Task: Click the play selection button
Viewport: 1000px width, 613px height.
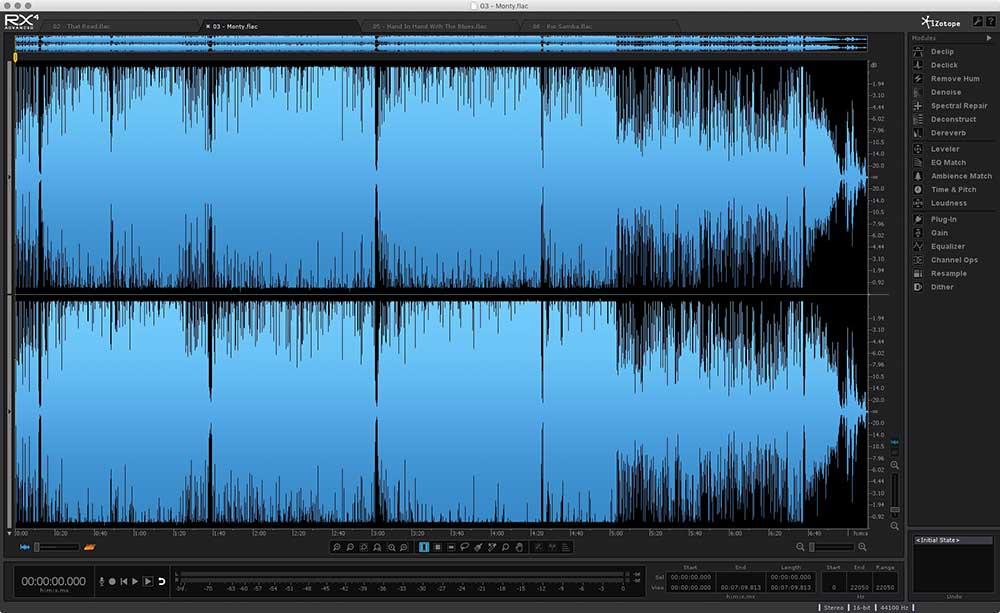Action: point(148,582)
